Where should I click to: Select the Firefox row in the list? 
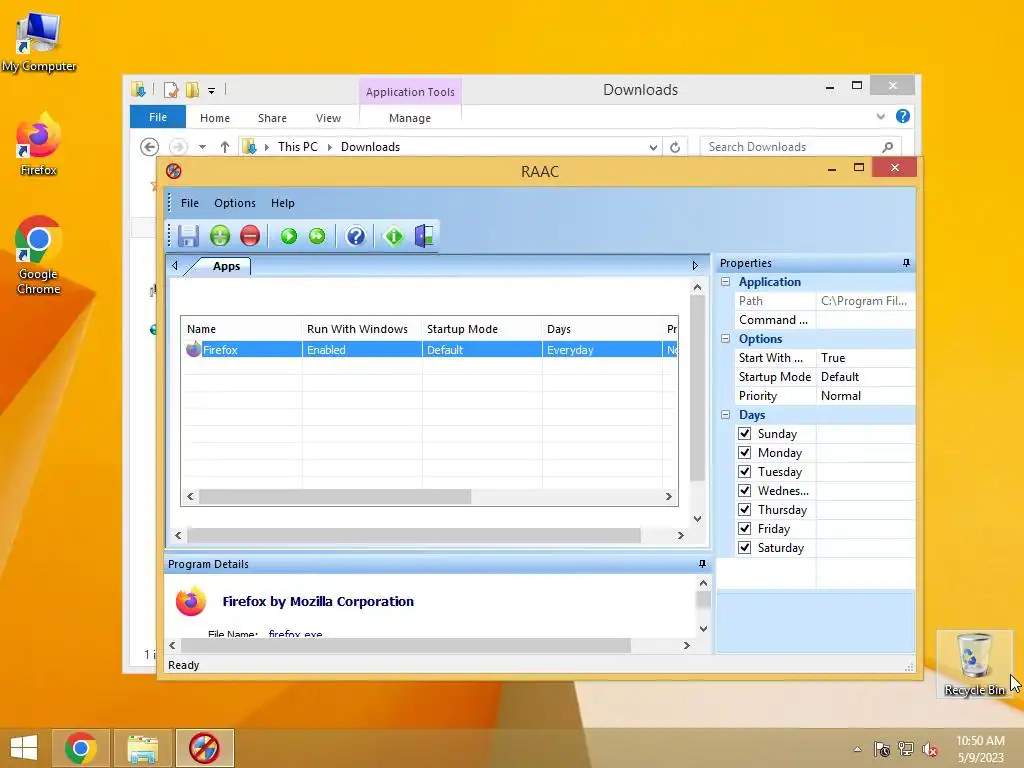pos(430,349)
